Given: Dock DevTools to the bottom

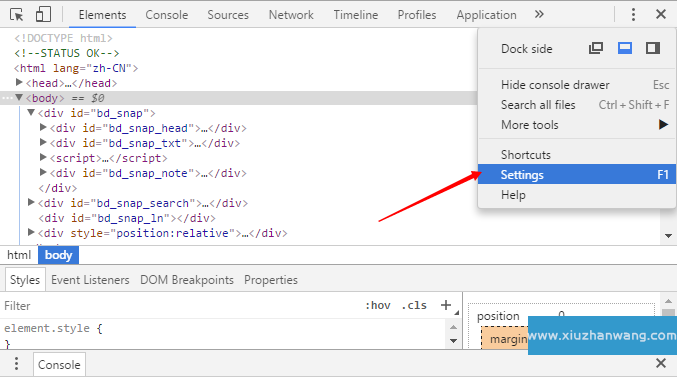Looking at the screenshot, I should 625,48.
